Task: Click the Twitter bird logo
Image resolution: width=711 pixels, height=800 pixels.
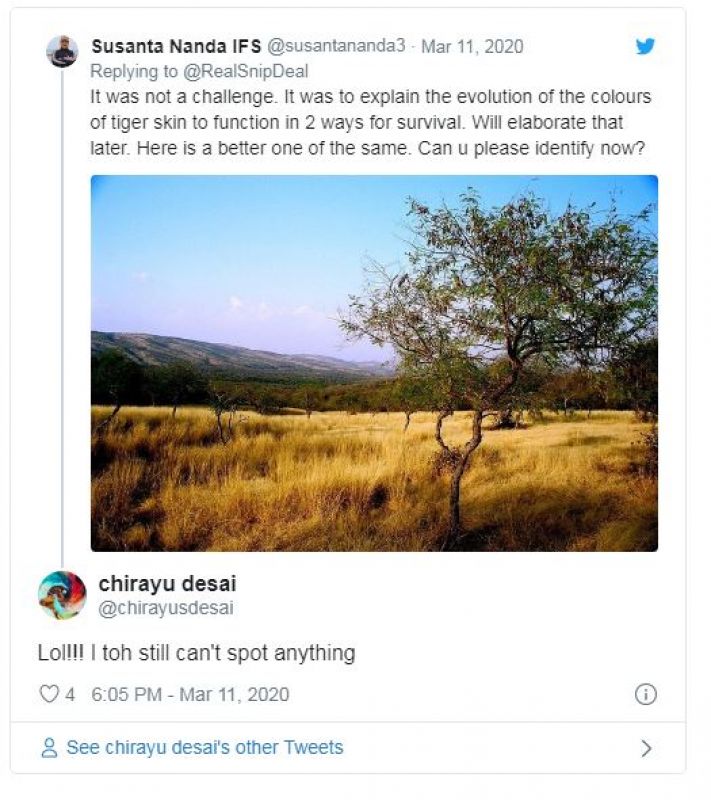Action: [645, 46]
